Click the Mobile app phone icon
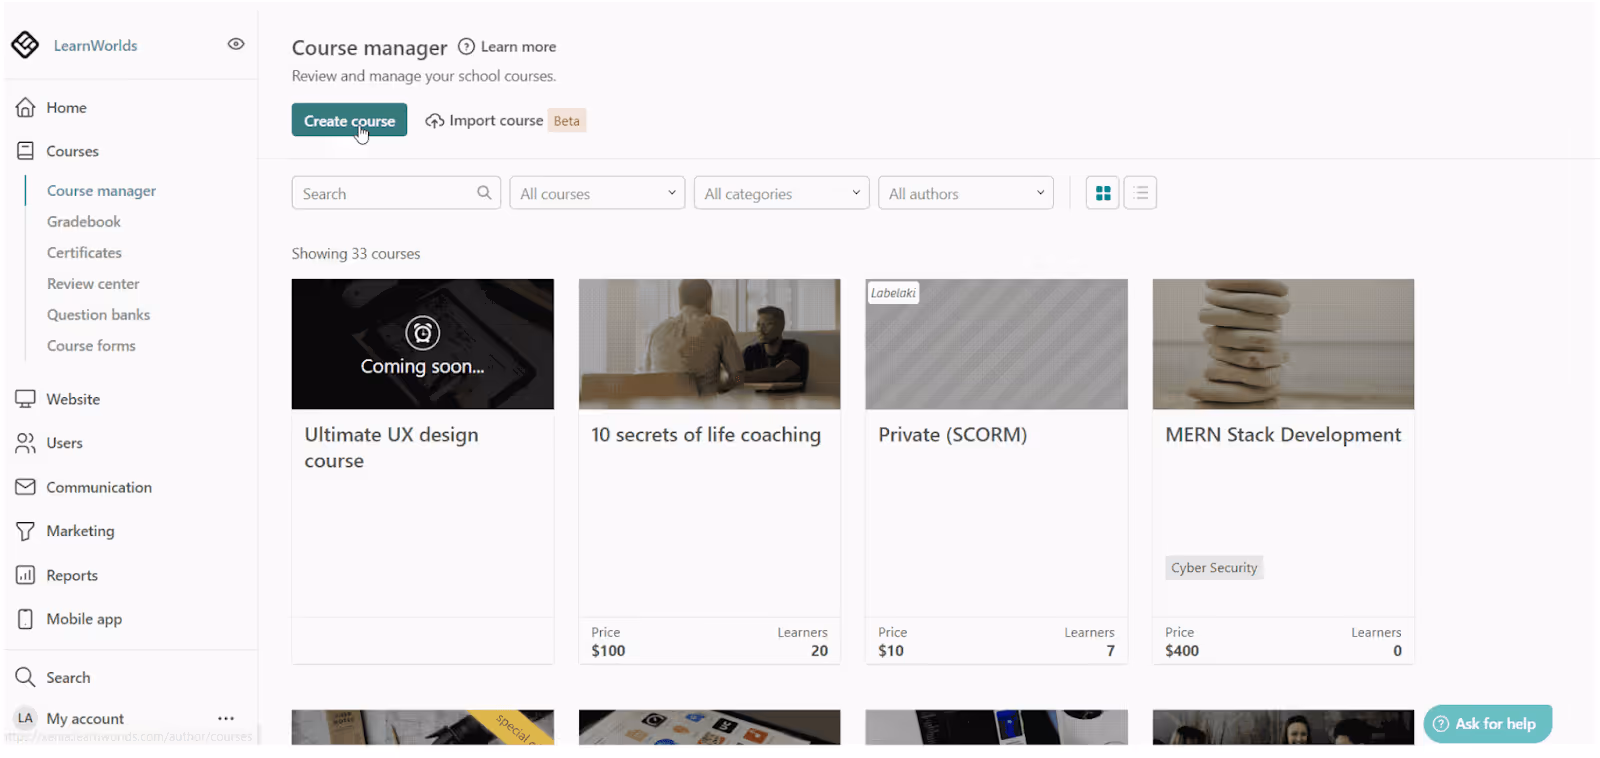Image resolution: width=1600 pixels, height=758 pixels. tap(25, 619)
